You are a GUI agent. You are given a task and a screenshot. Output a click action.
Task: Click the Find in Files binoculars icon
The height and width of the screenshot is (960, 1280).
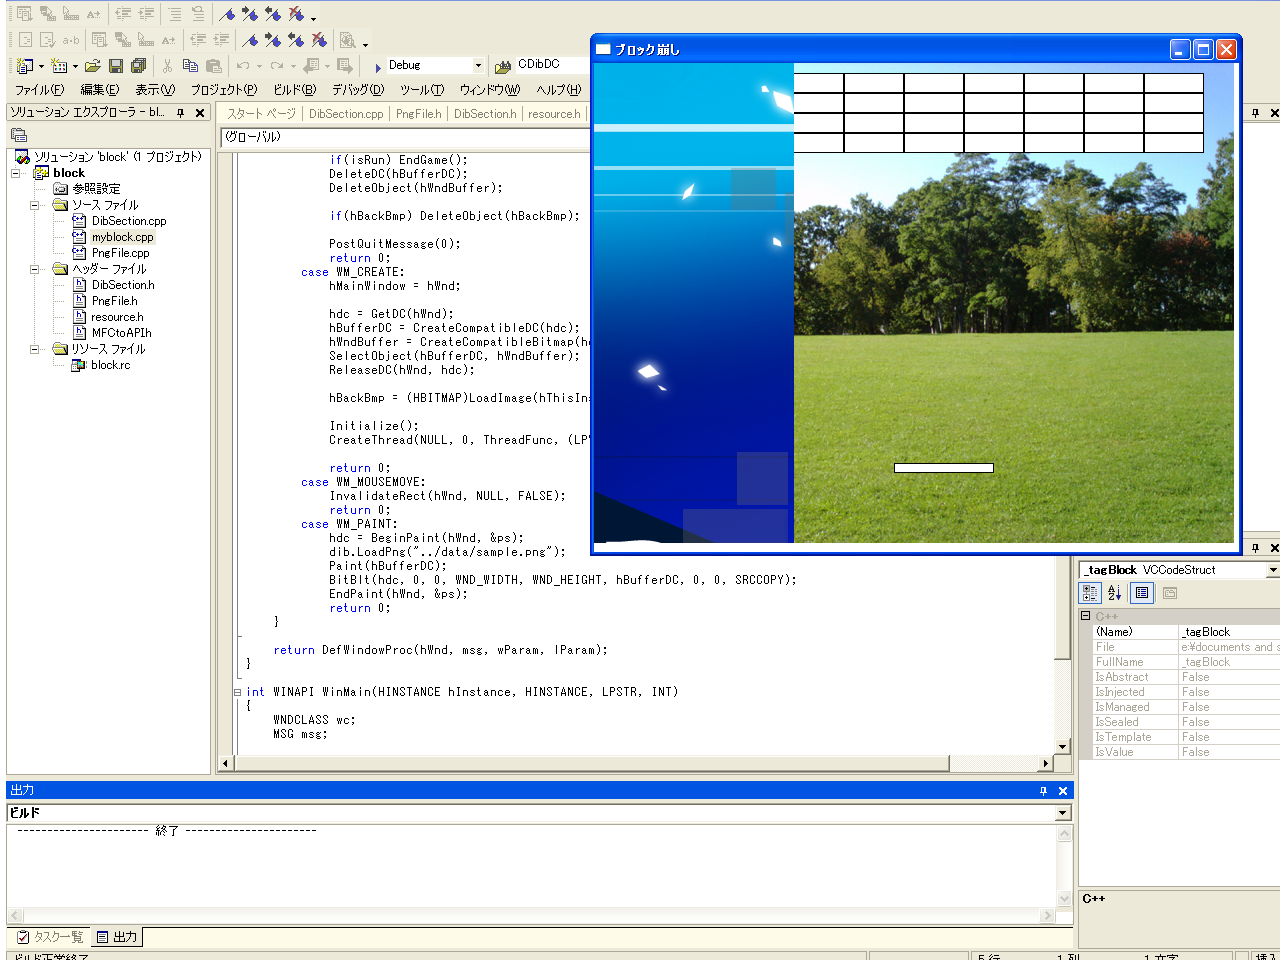(x=503, y=66)
